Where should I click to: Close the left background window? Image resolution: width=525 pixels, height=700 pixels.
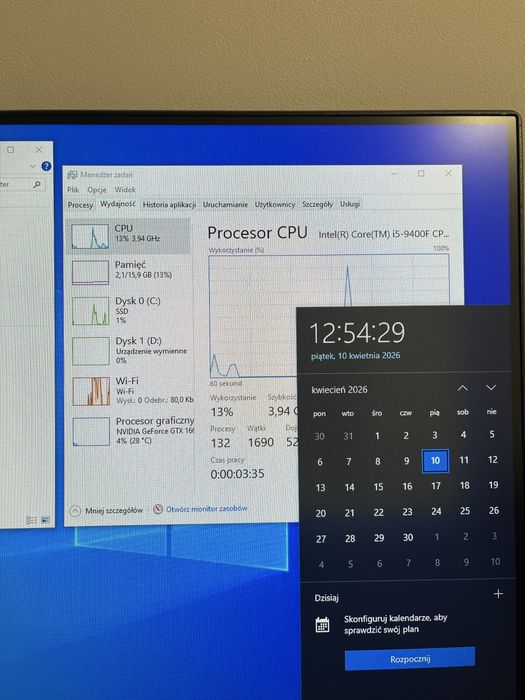tap(39, 150)
